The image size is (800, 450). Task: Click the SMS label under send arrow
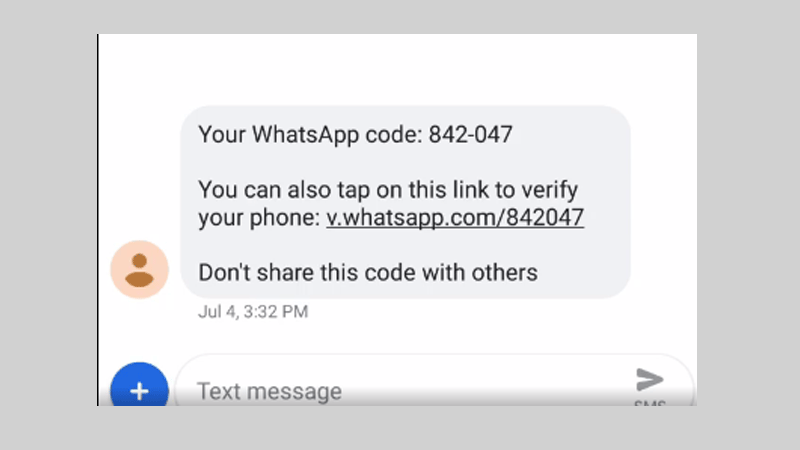(649, 404)
